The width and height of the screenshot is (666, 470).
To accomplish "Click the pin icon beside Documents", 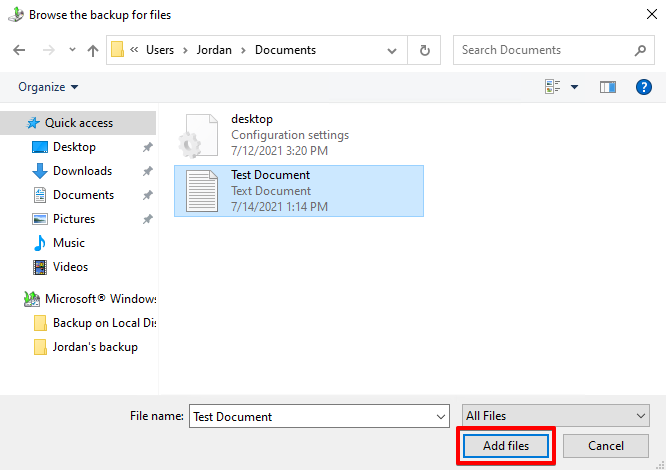I will (x=147, y=195).
